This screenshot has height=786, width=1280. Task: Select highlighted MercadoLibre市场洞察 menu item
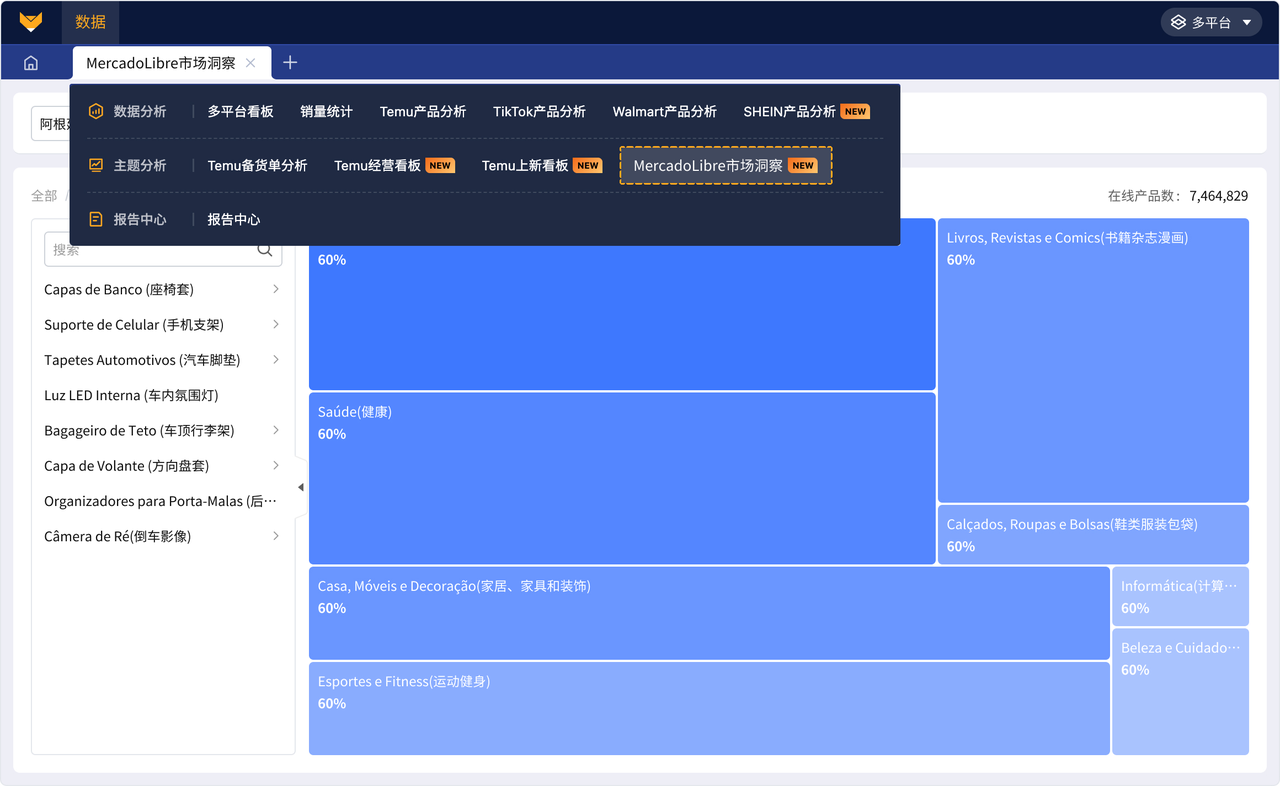coord(726,166)
